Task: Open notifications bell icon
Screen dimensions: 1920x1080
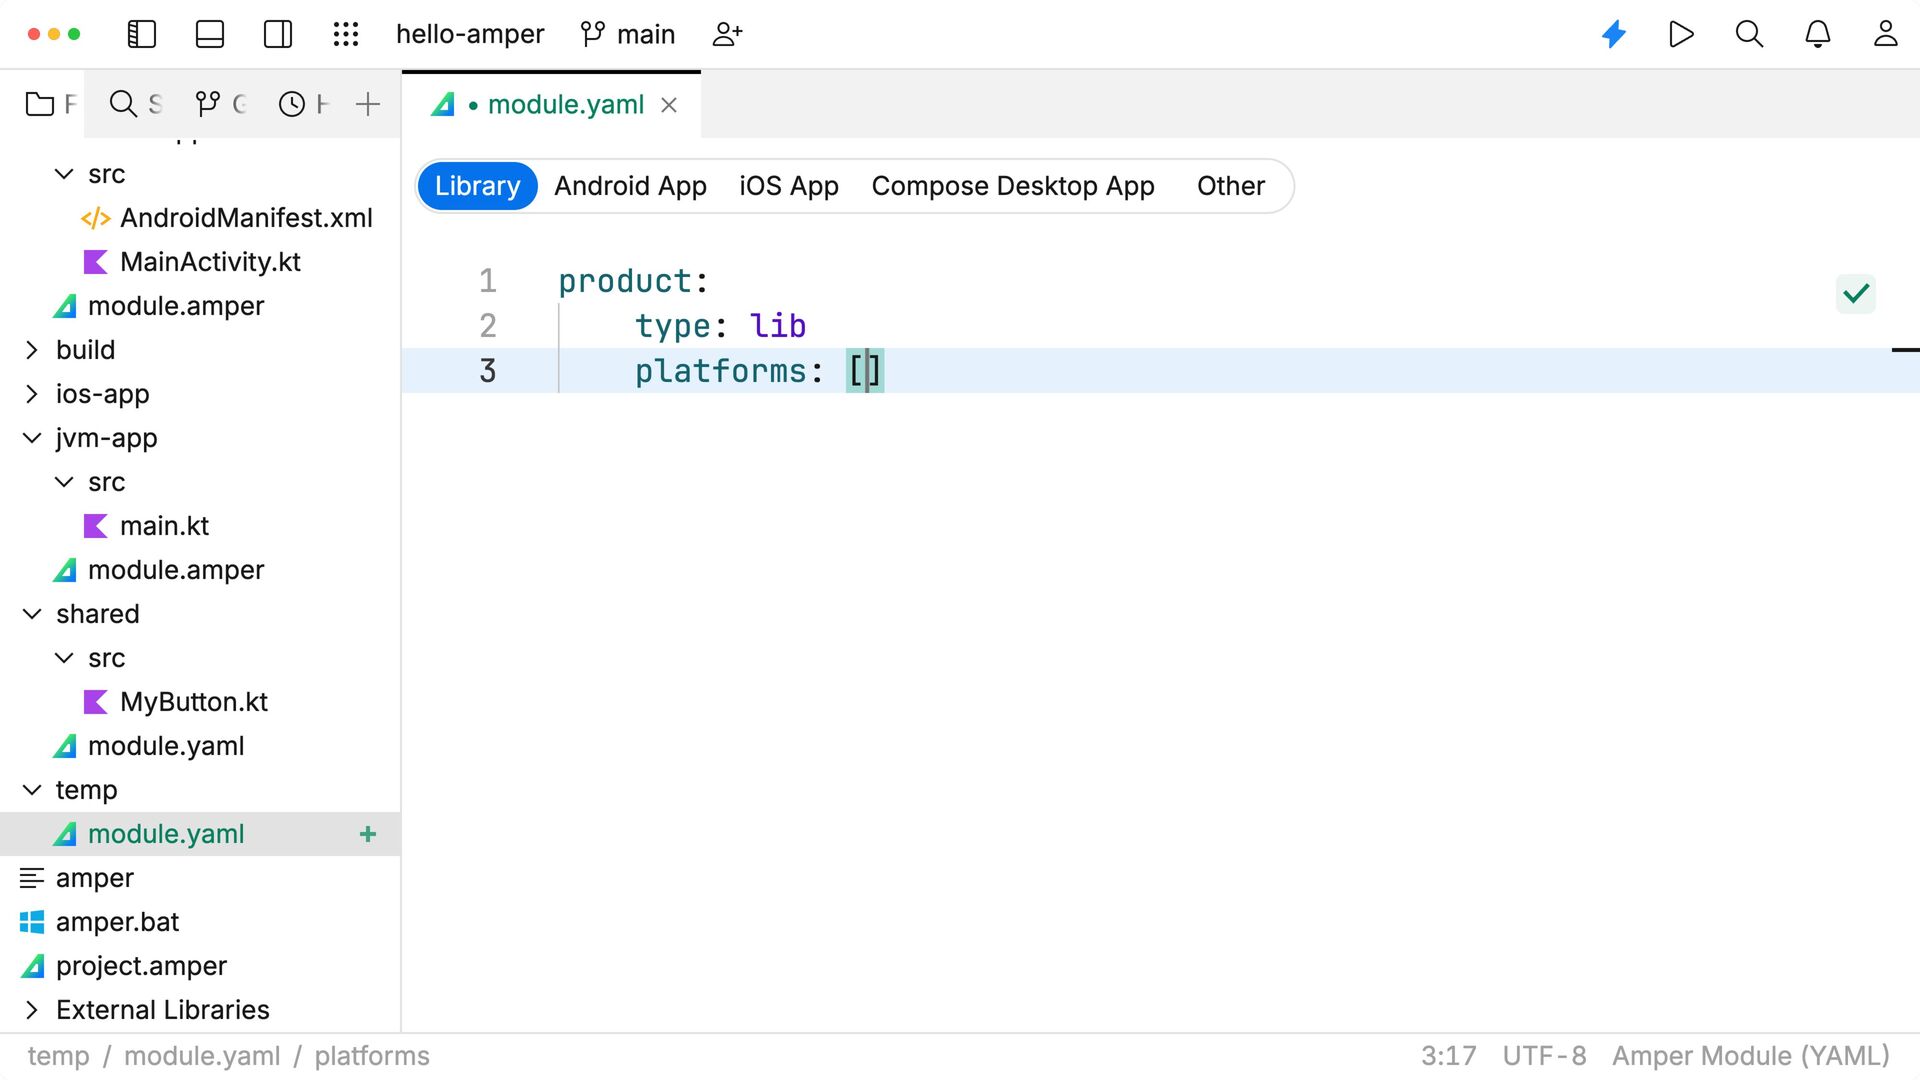Action: [x=1818, y=34]
